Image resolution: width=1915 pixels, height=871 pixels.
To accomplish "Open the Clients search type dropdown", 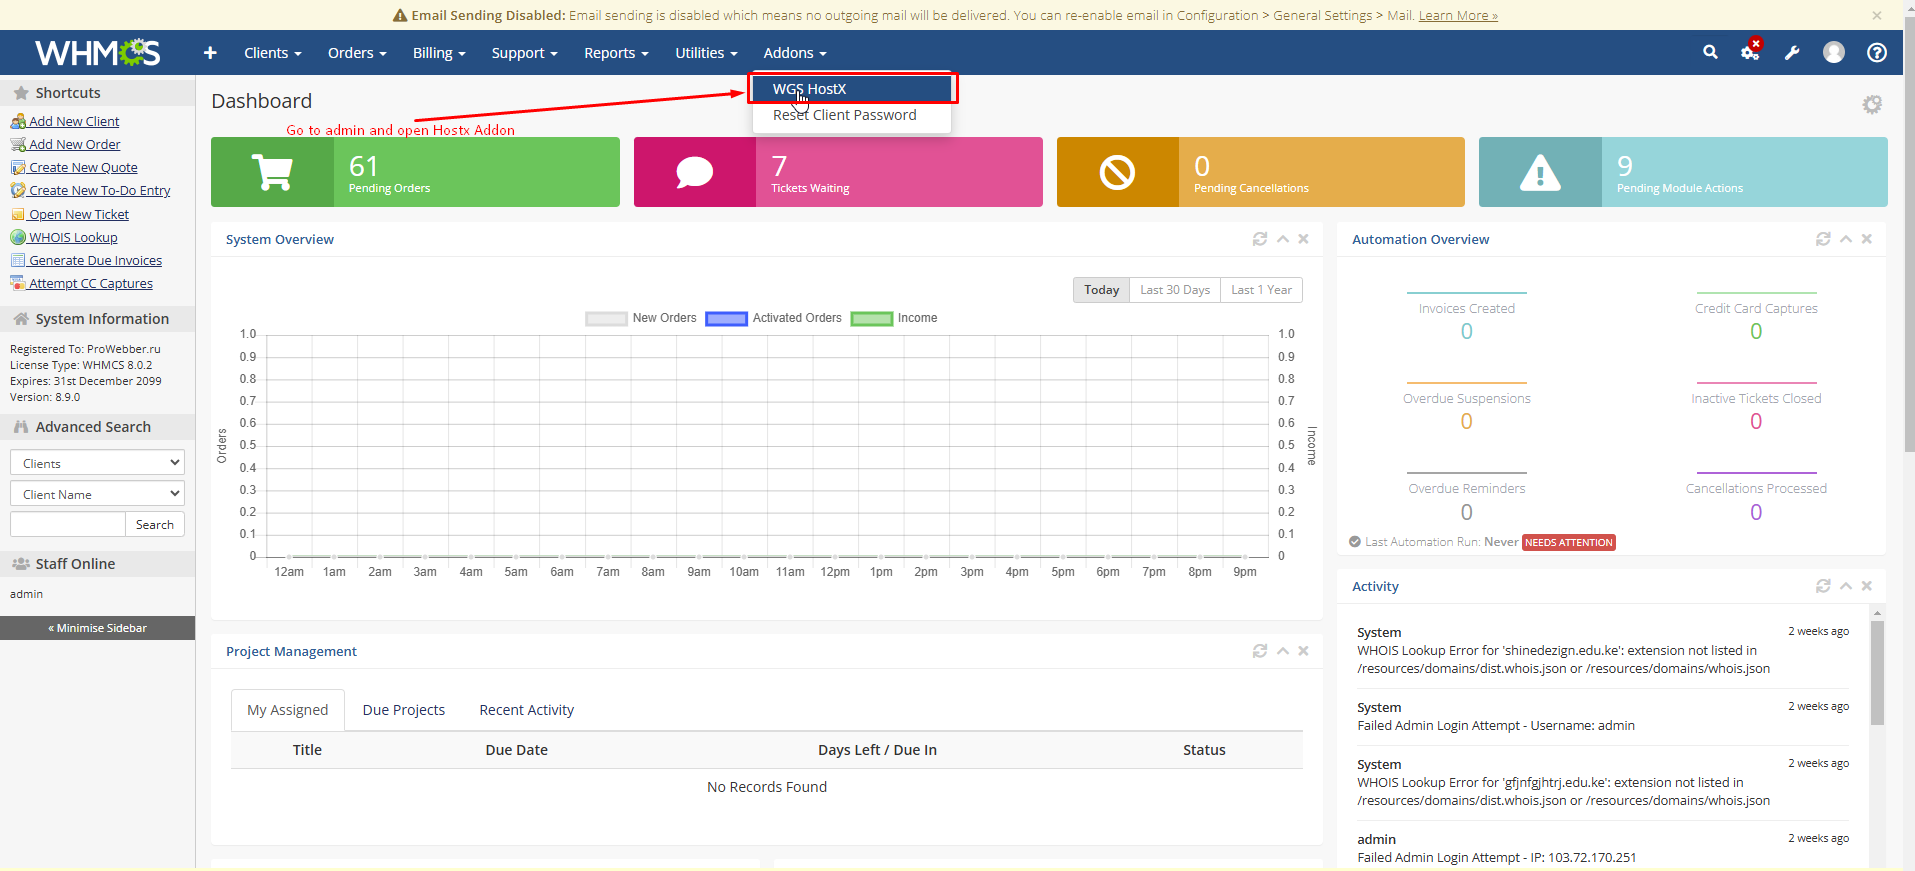I will (97, 463).
